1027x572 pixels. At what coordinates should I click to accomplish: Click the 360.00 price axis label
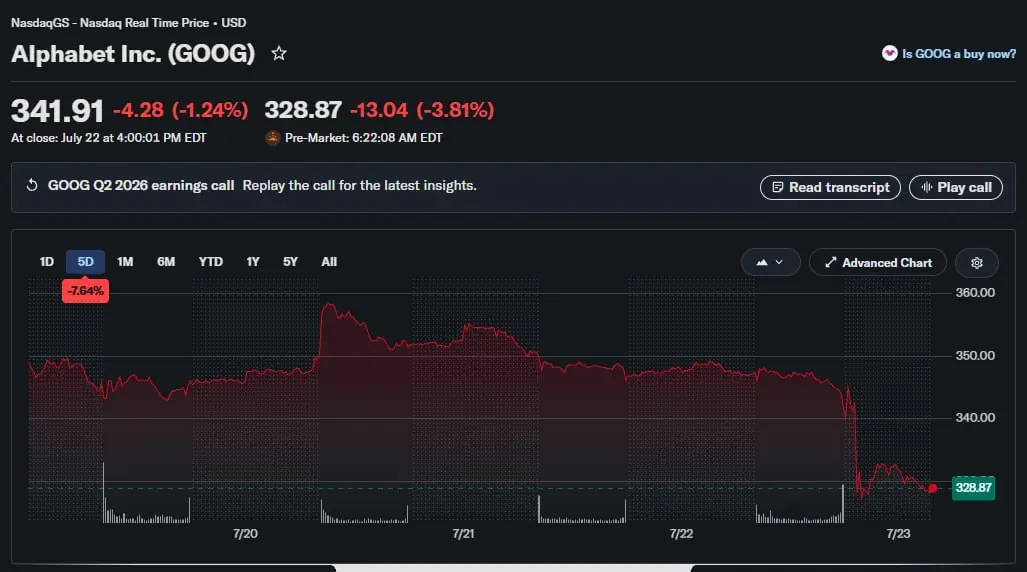point(975,293)
